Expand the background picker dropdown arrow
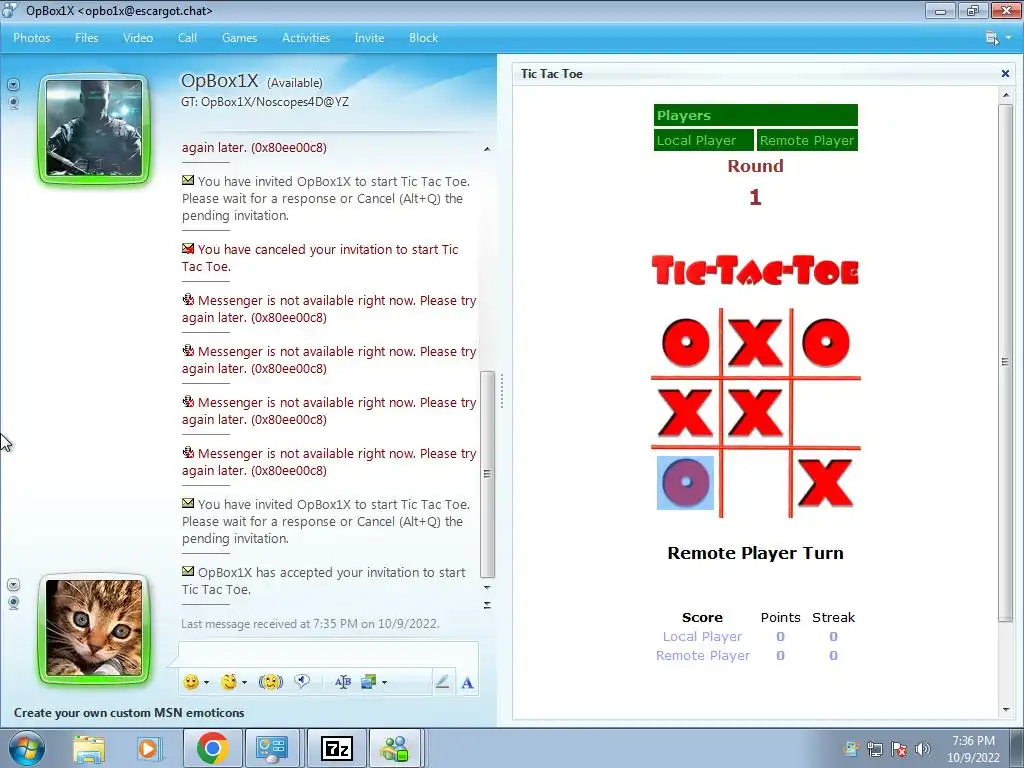The width and height of the screenshot is (1024, 768). [384, 683]
